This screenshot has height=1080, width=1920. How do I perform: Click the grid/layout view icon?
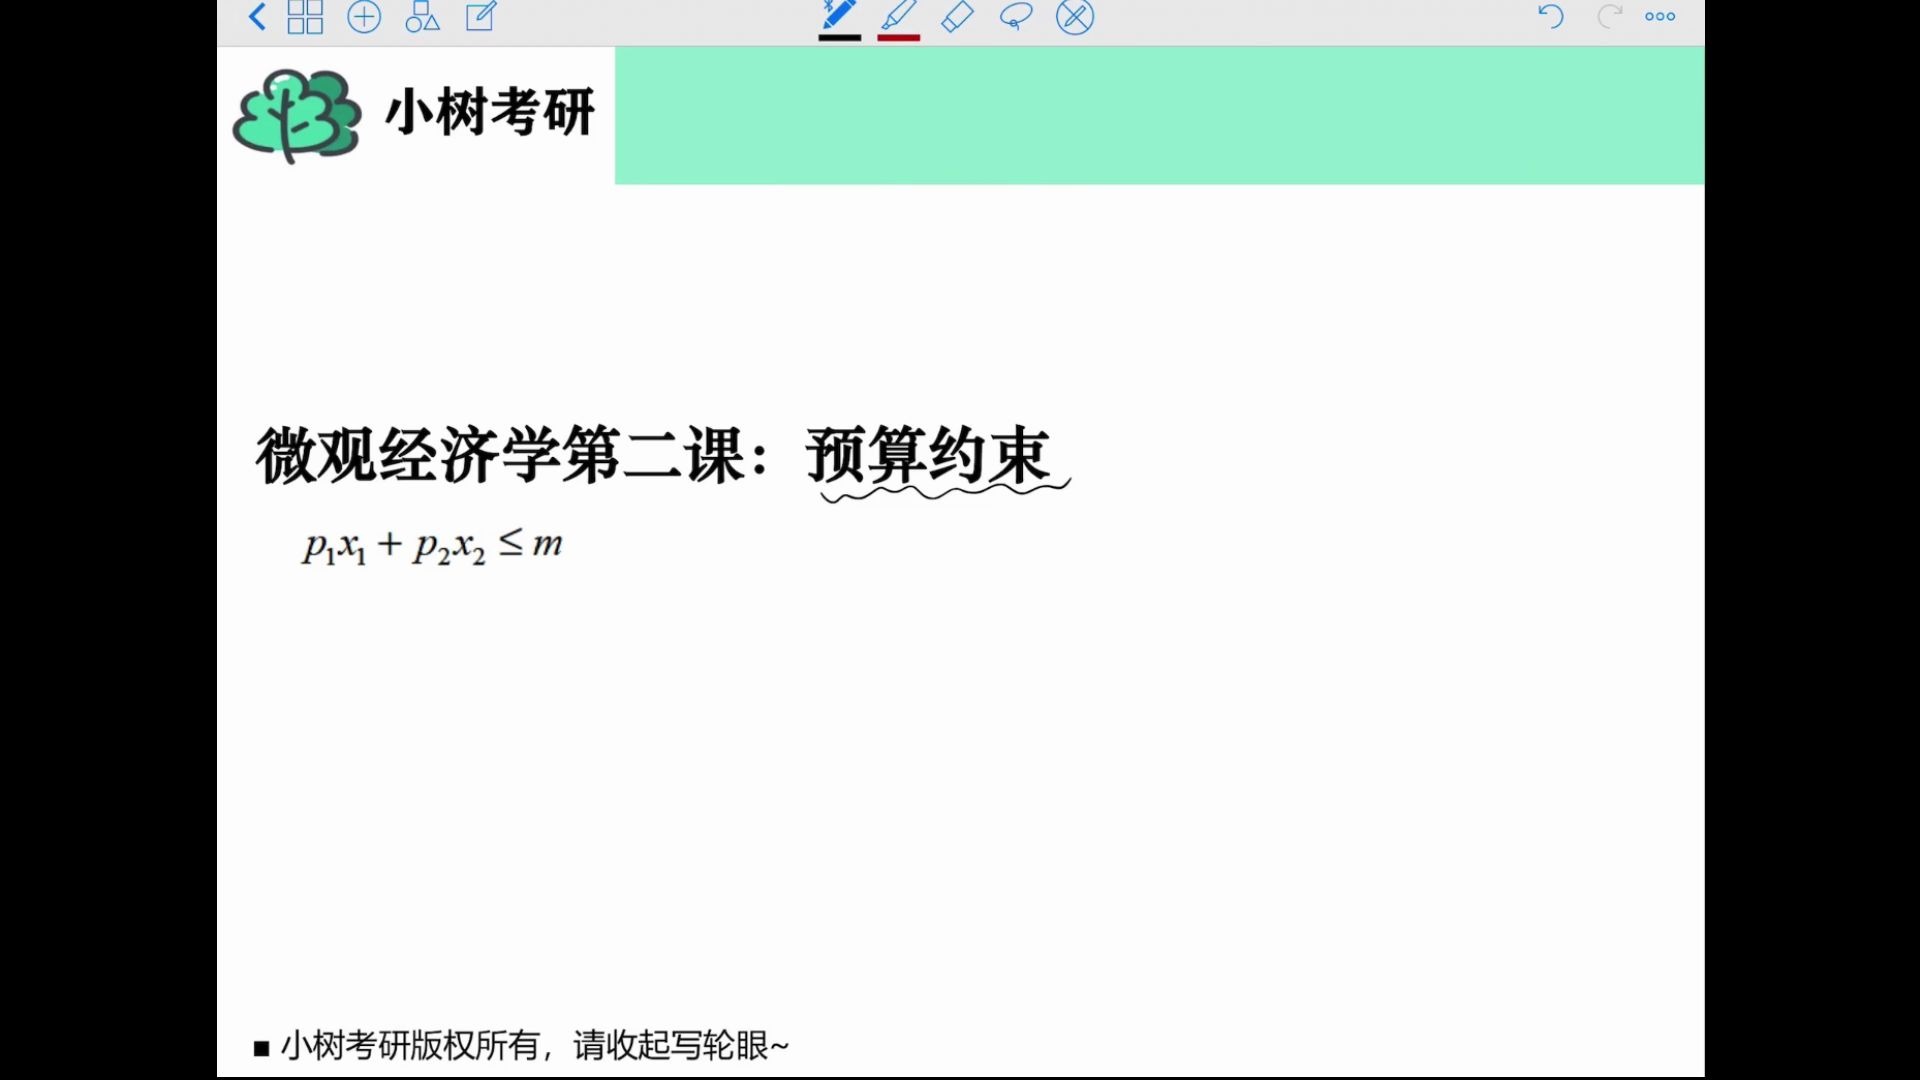[x=305, y=16]
